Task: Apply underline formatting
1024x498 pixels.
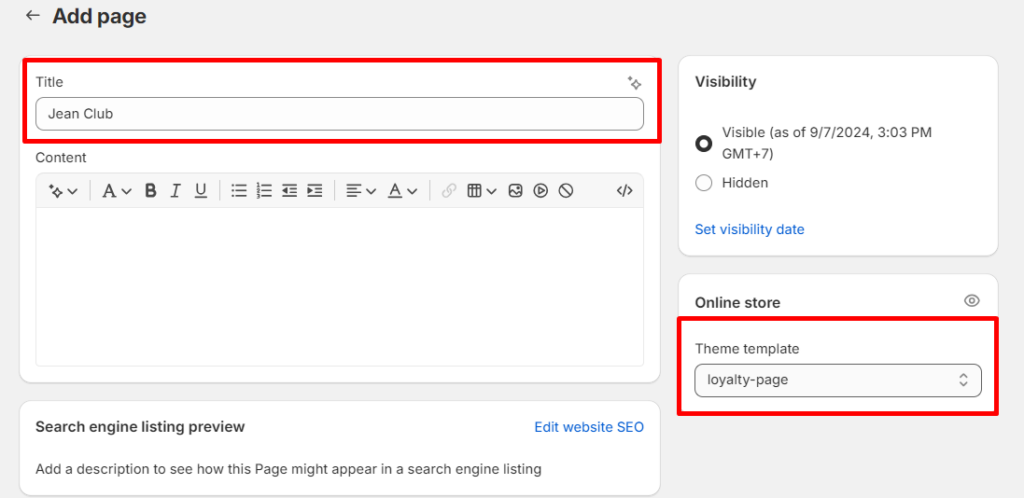Action: [x=200, y=190]
